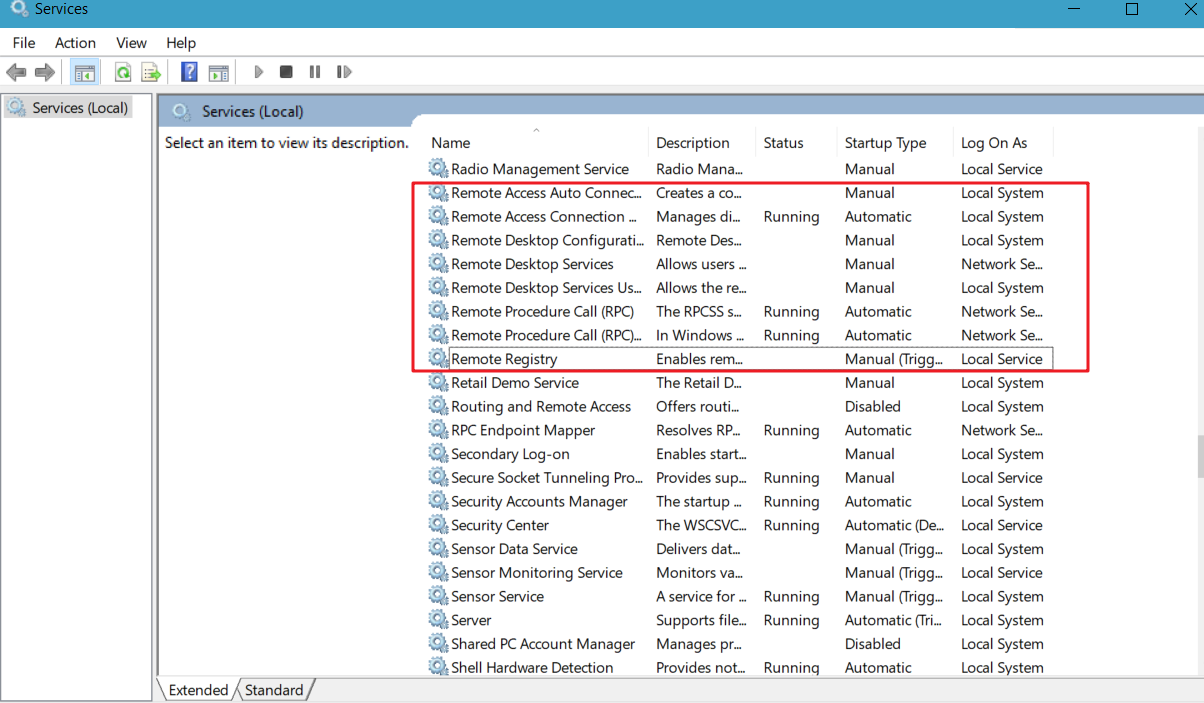The width and height of the screenshot is (1204, 703).
Task: Click the Remote Desktop Services gear icon
Action: click(x=438, y=264)
